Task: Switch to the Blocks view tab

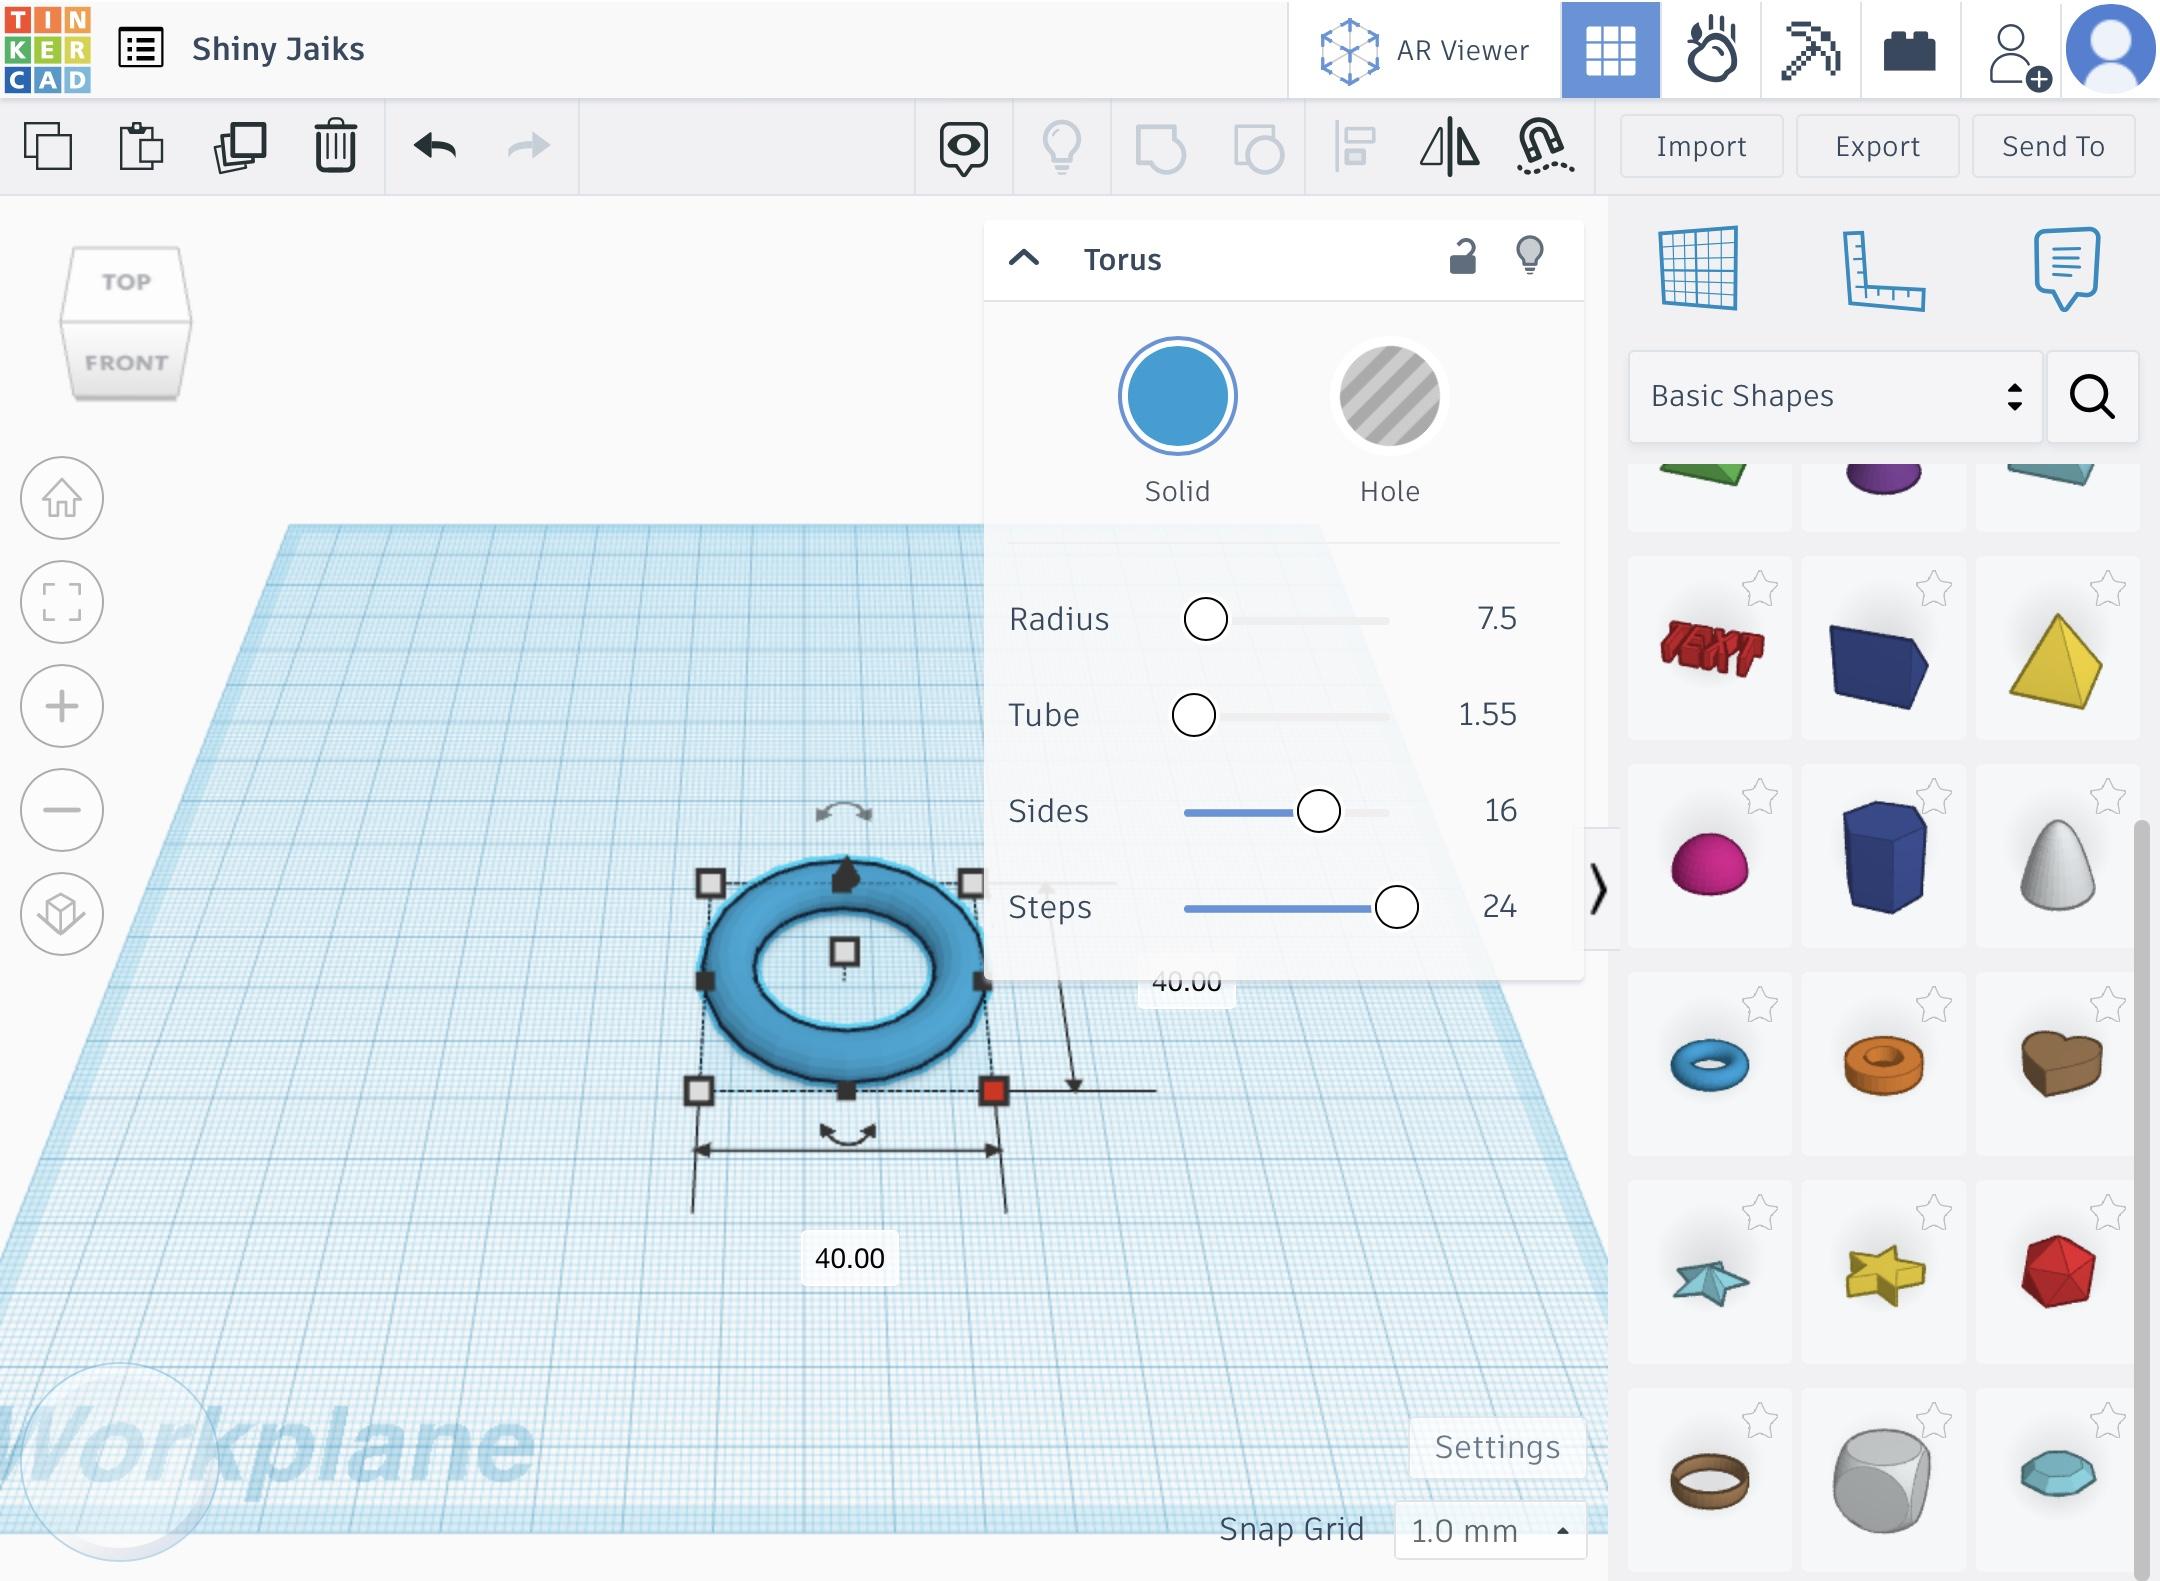Action: tap(1810, 50)
